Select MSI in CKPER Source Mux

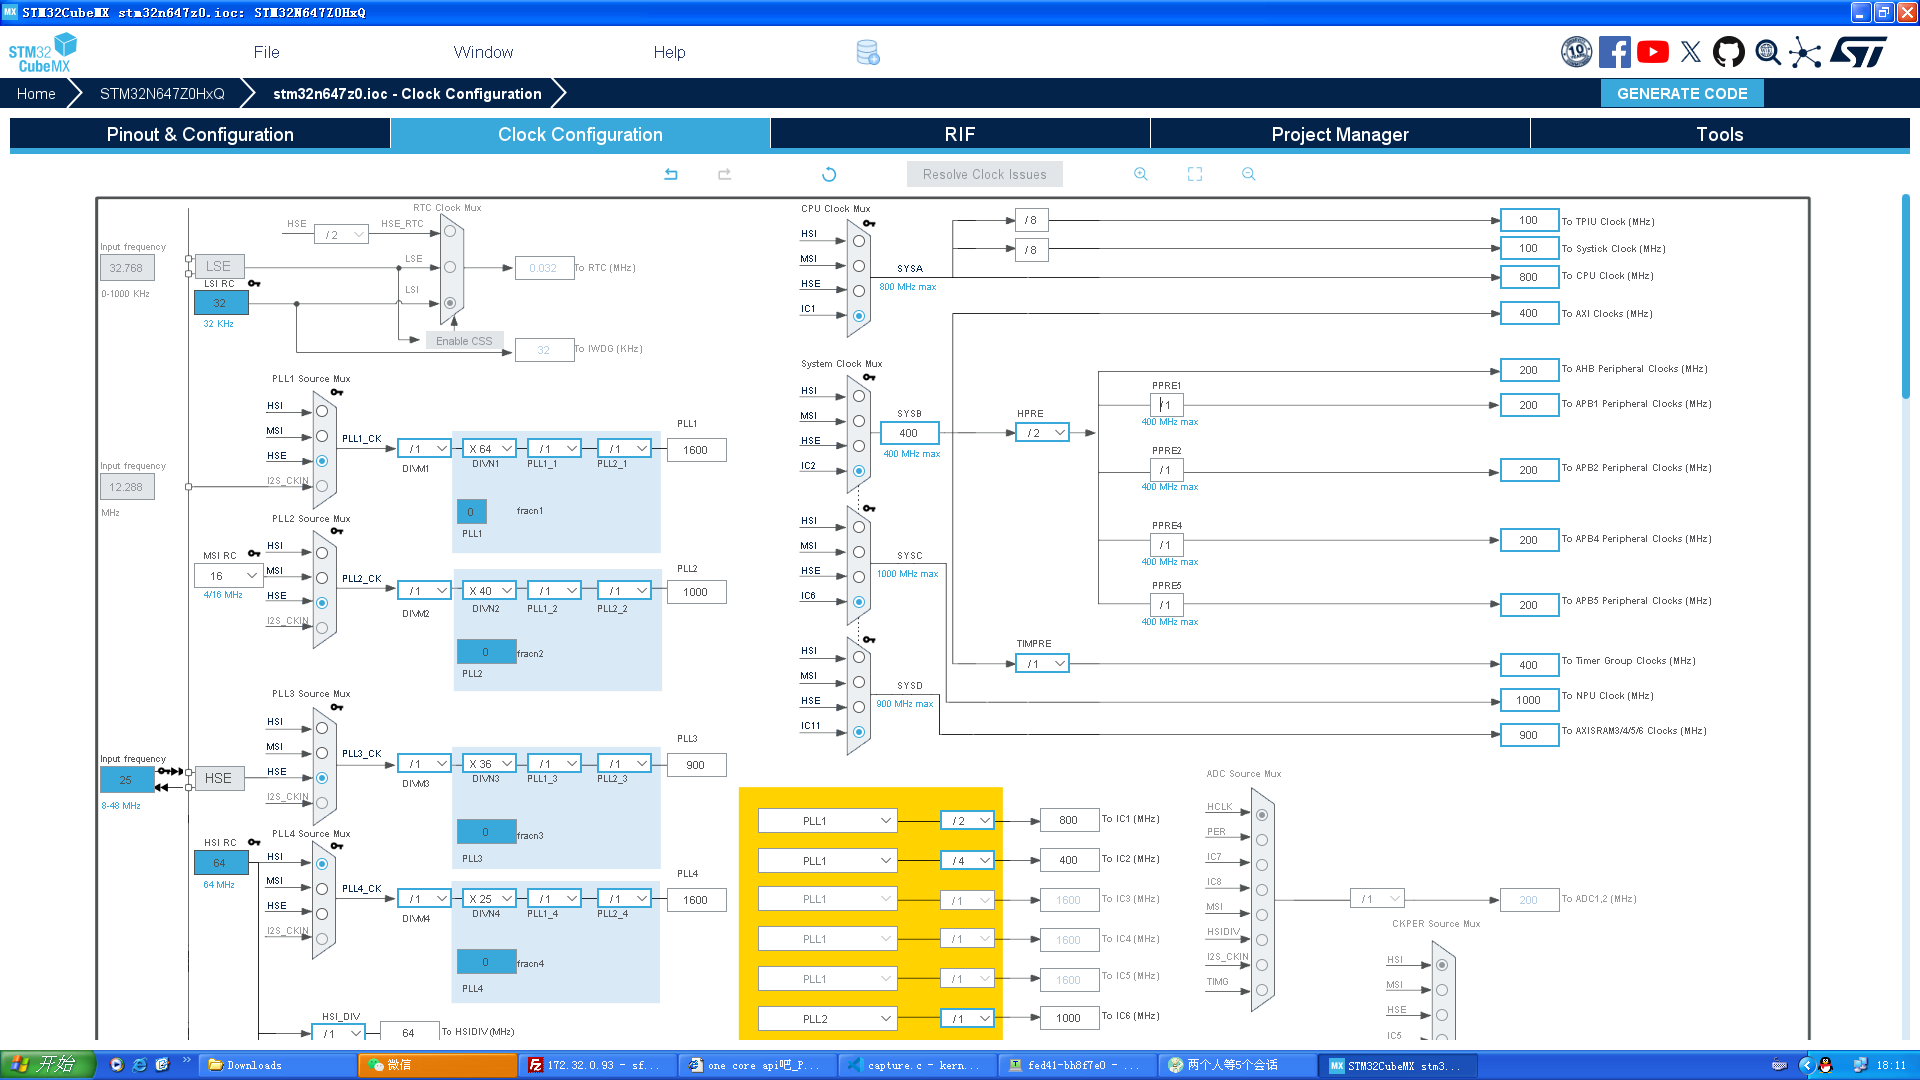click(x=1442, y=990)
